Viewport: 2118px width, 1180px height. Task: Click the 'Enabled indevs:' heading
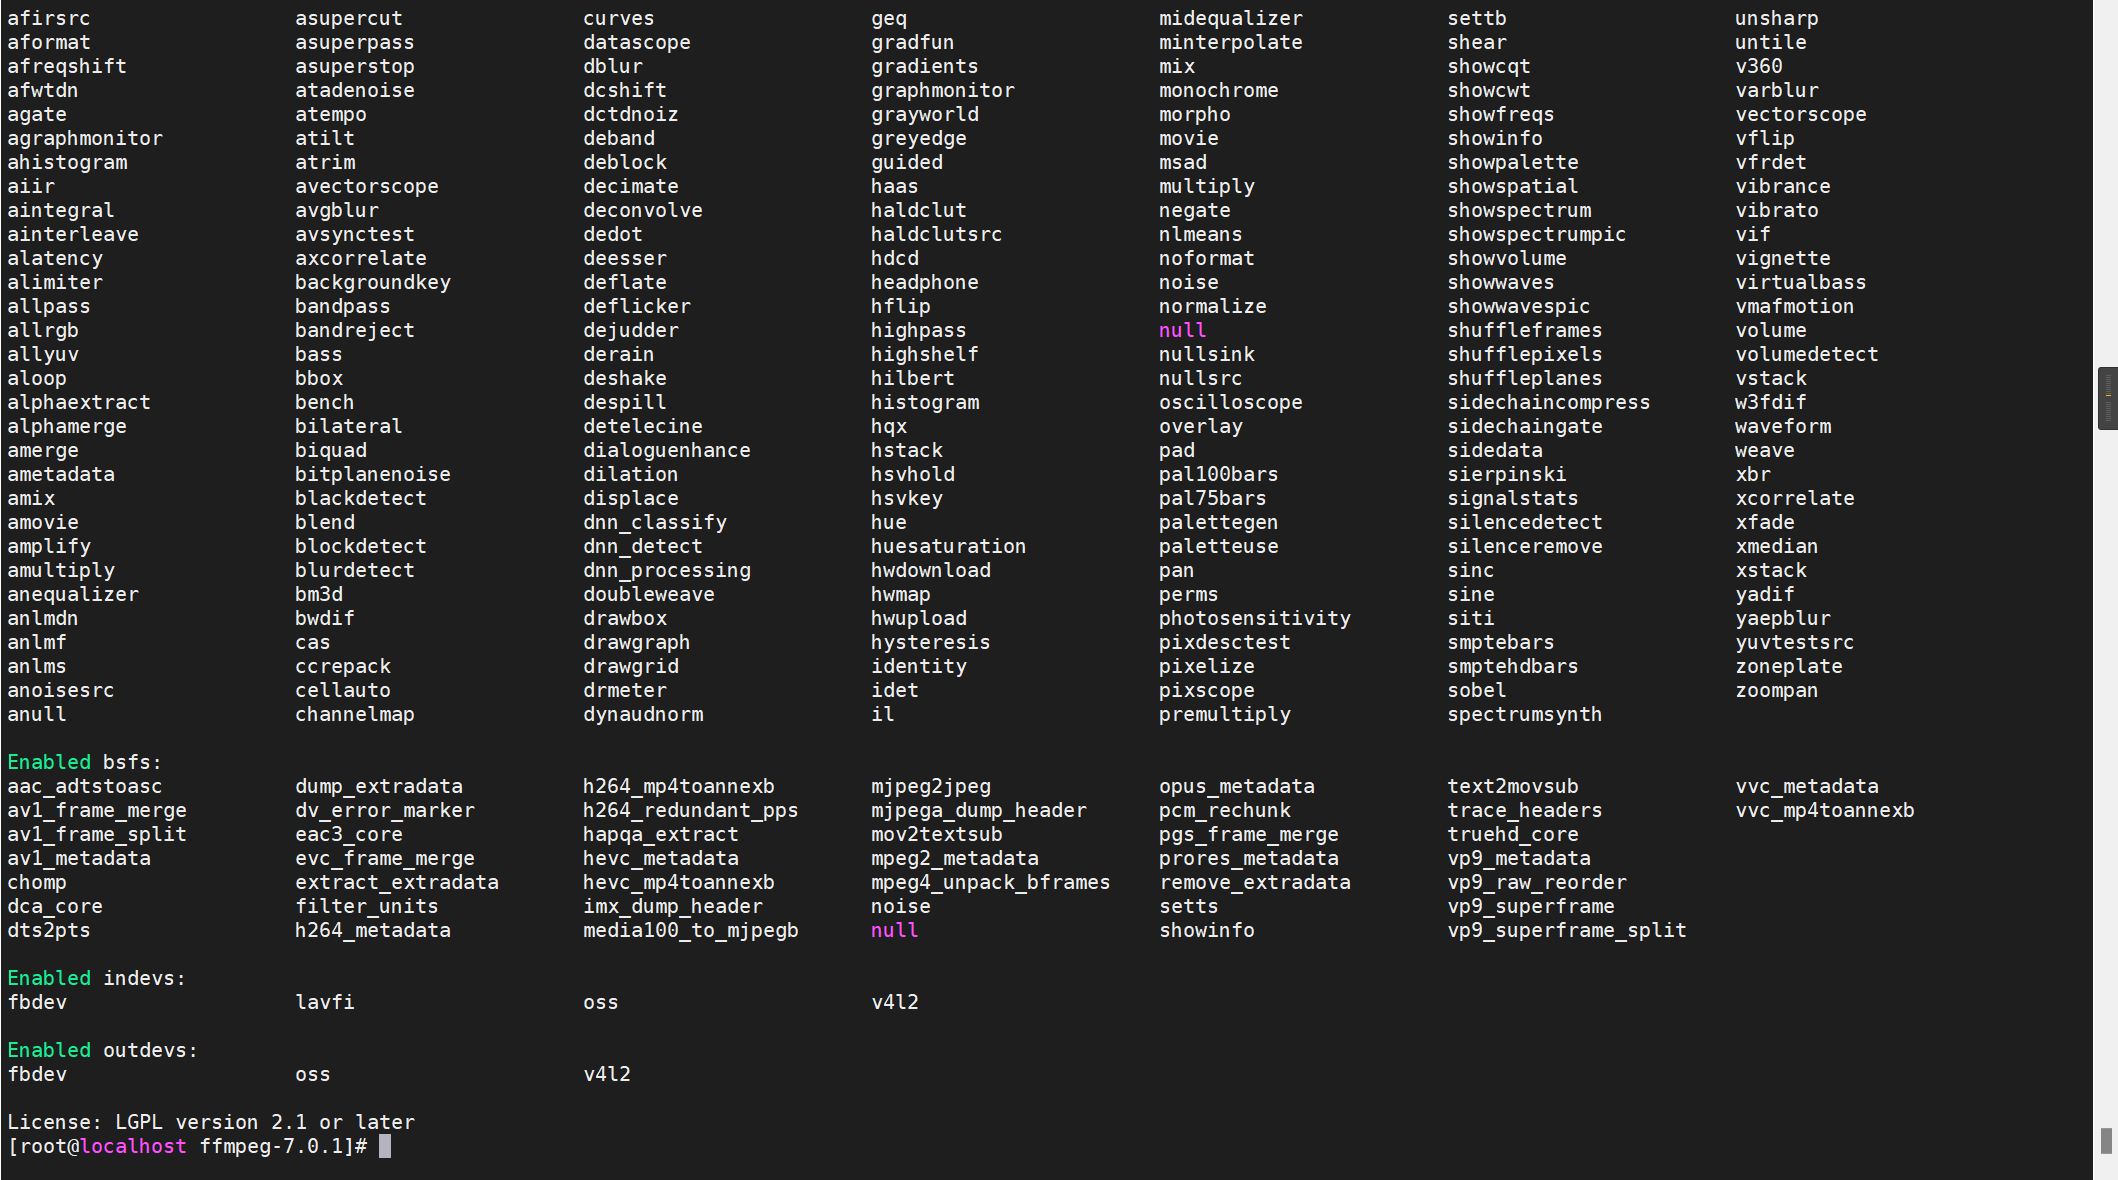click(96, 978)
